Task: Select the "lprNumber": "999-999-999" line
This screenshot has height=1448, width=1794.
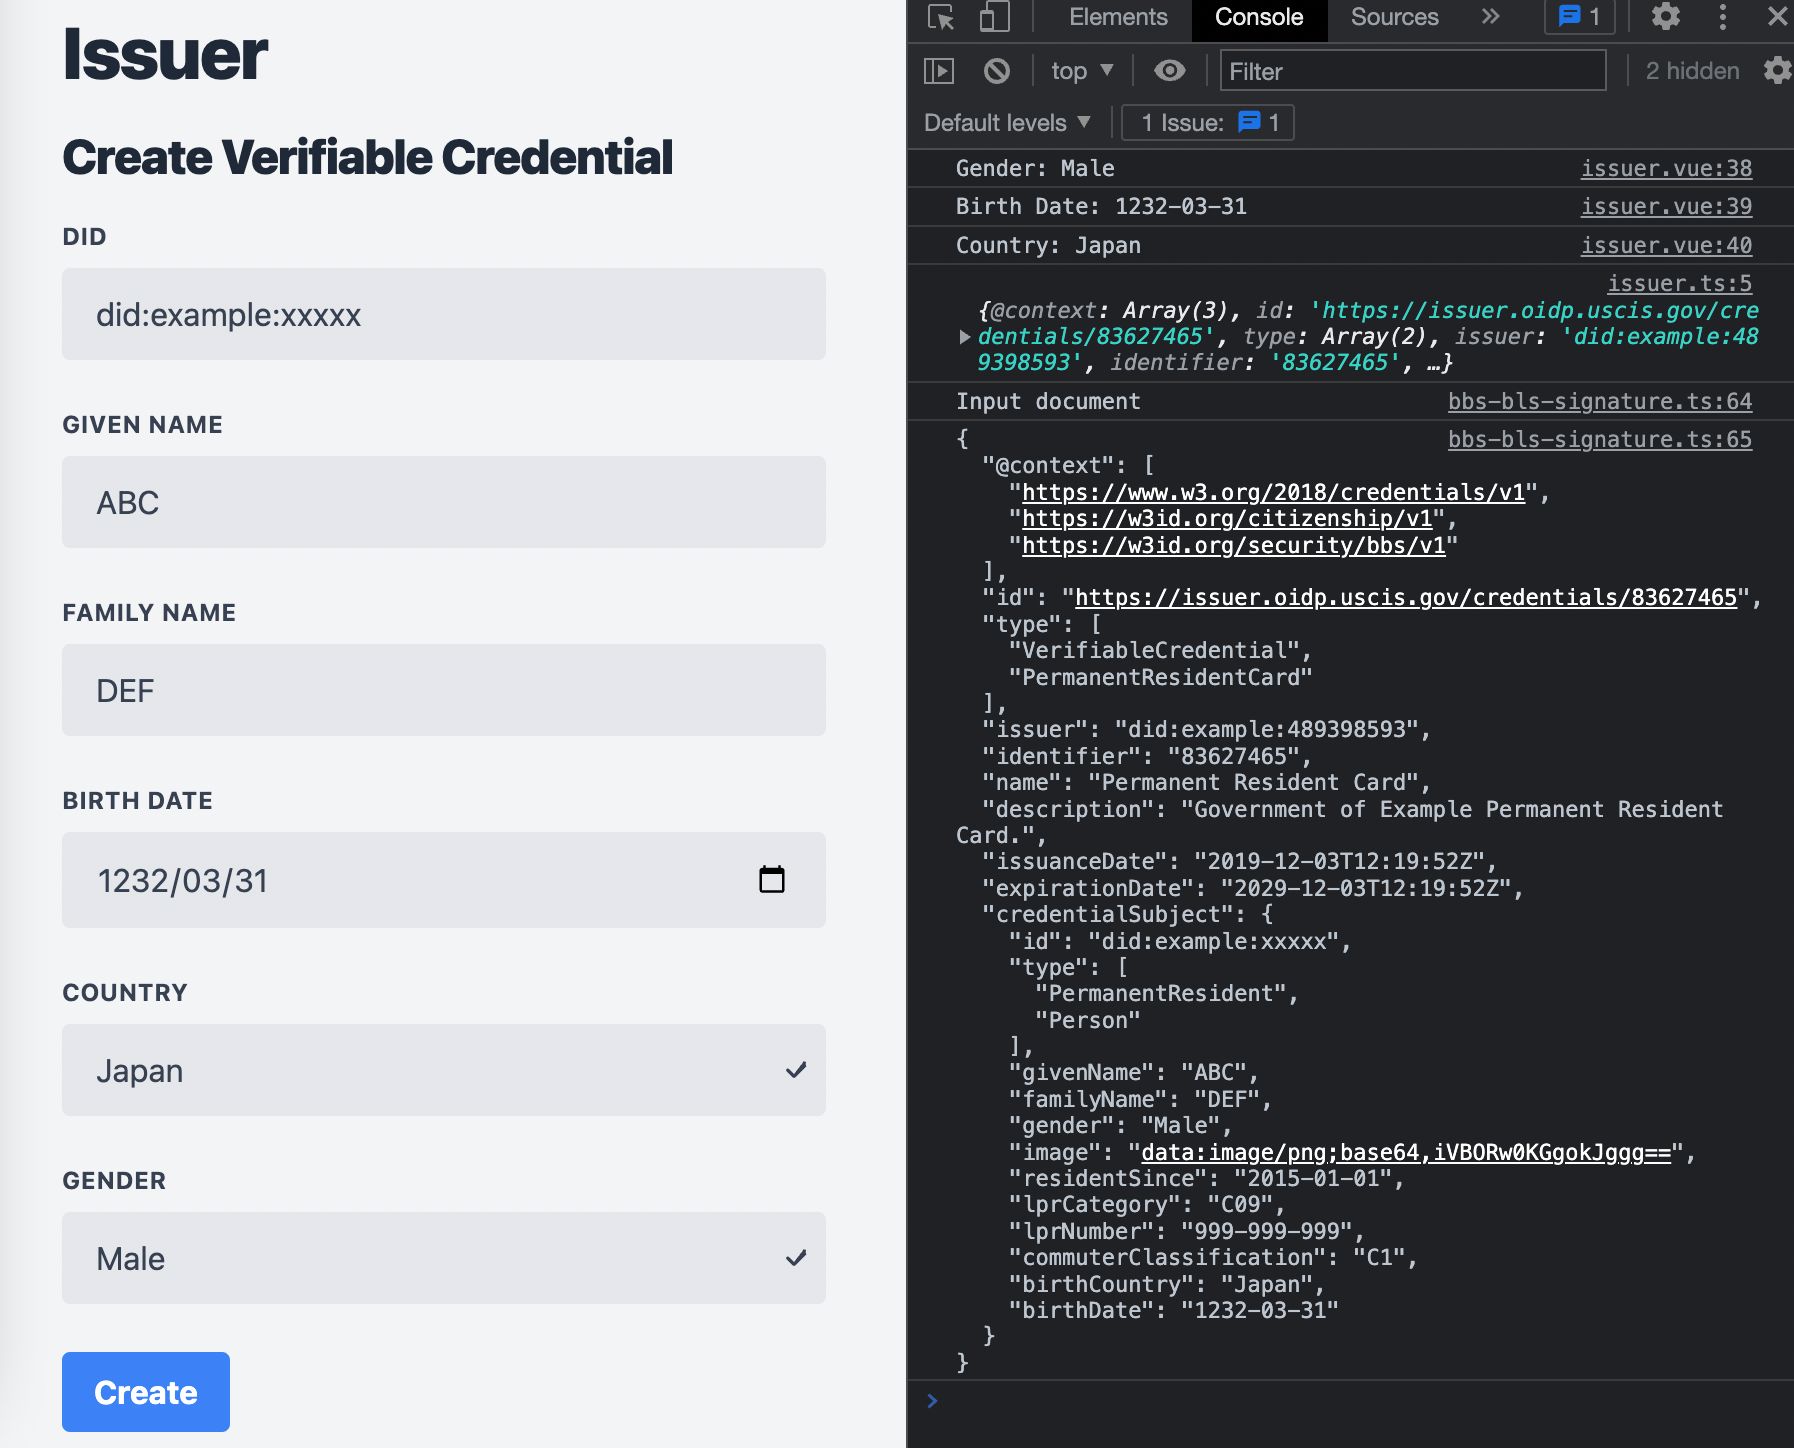Action: point(1186,1231)
